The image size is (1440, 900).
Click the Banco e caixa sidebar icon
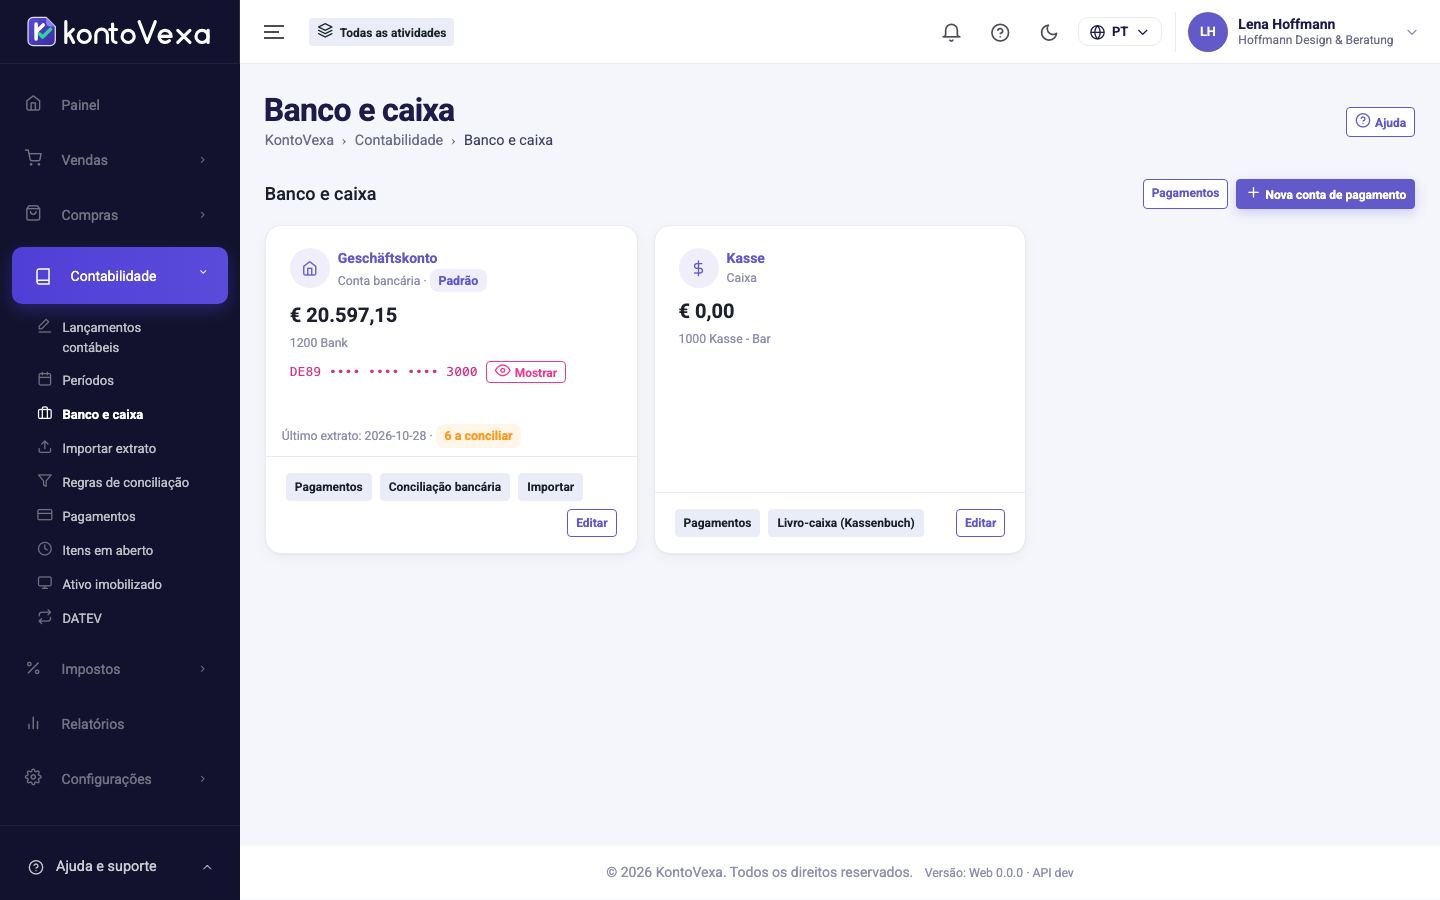pyautogui.click(x=44, y=413)
